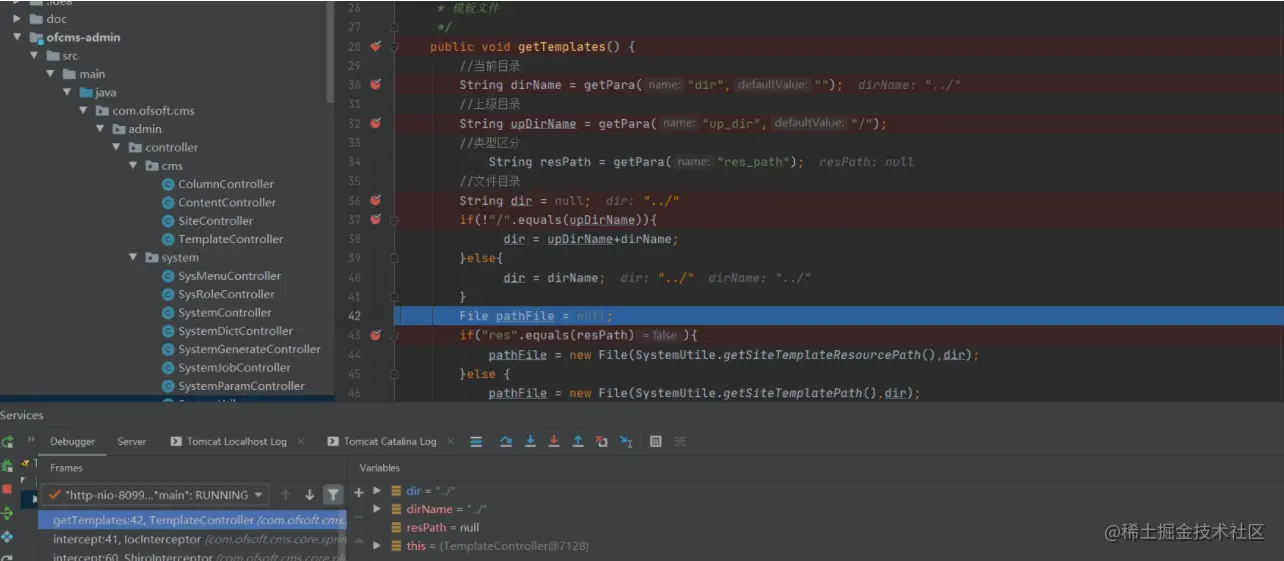
Task: Click the Show Execution Point icon
Action: [476, 441]
